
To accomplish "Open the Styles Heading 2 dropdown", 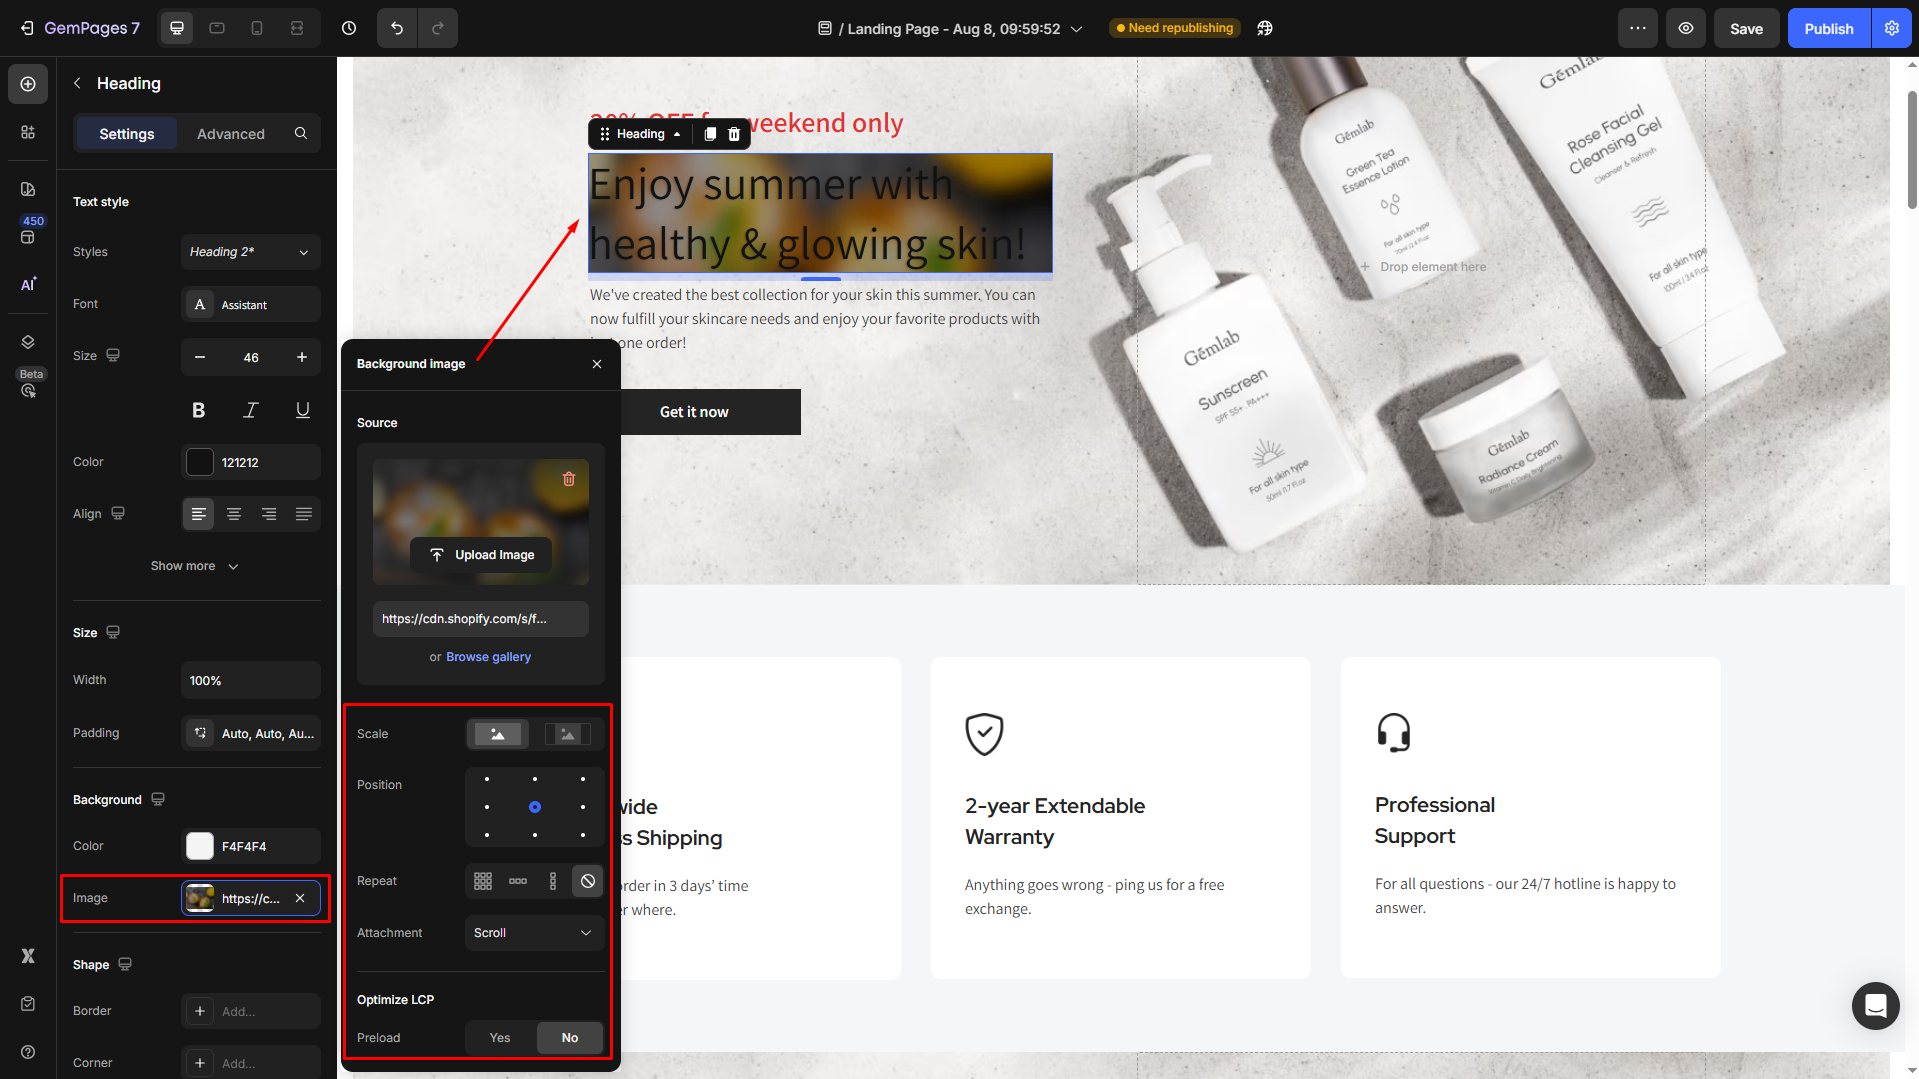I will tap(250, 252).
